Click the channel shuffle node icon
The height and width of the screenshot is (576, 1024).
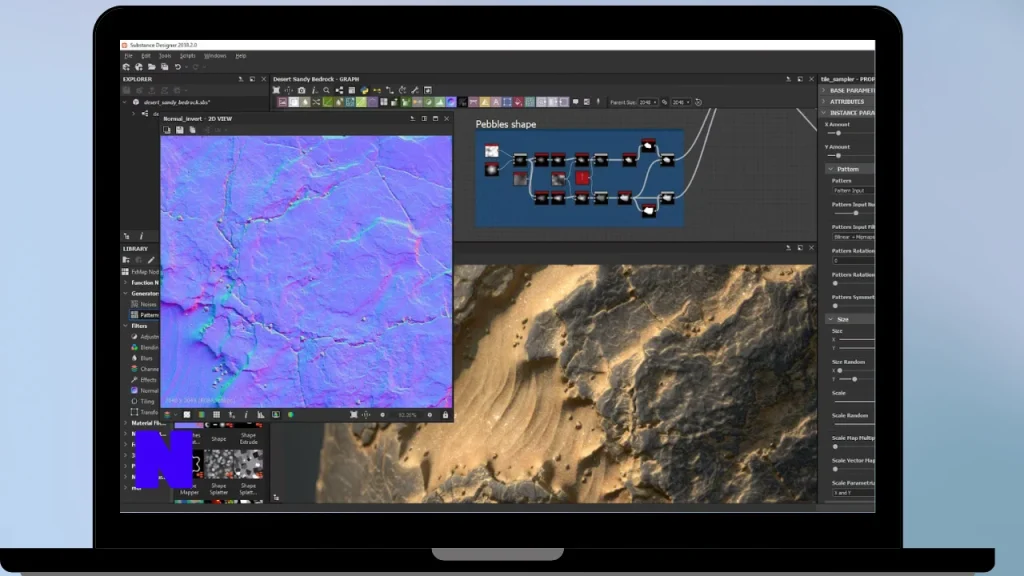pos(316,103)
